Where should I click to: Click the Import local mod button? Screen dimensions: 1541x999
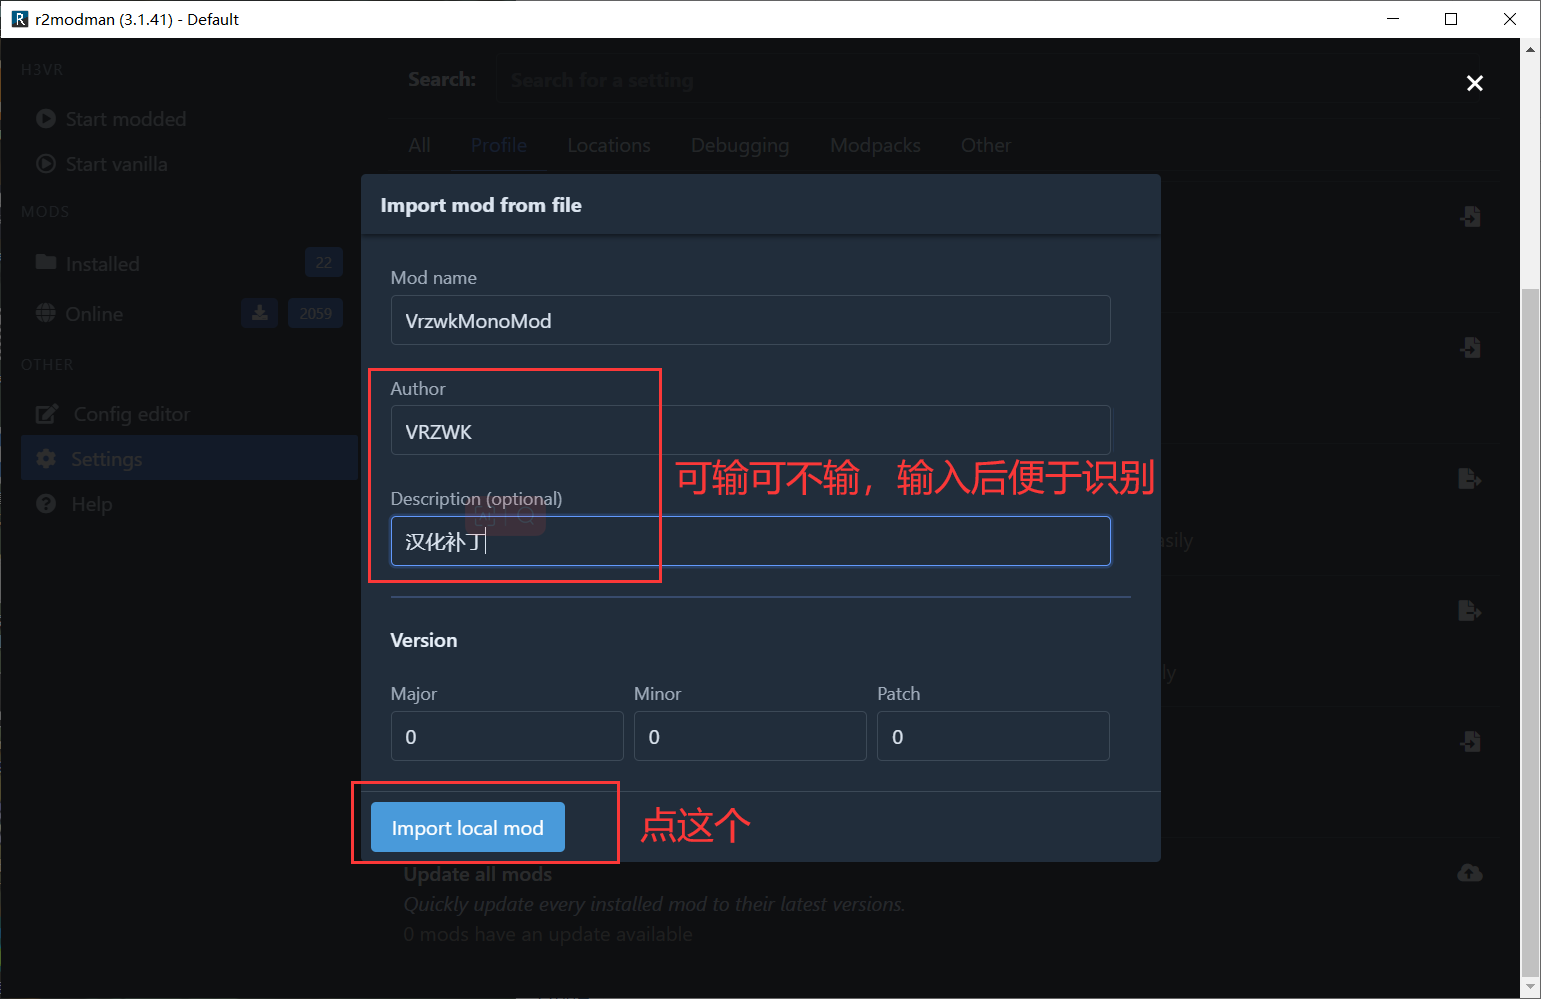[x=467, y=827]
